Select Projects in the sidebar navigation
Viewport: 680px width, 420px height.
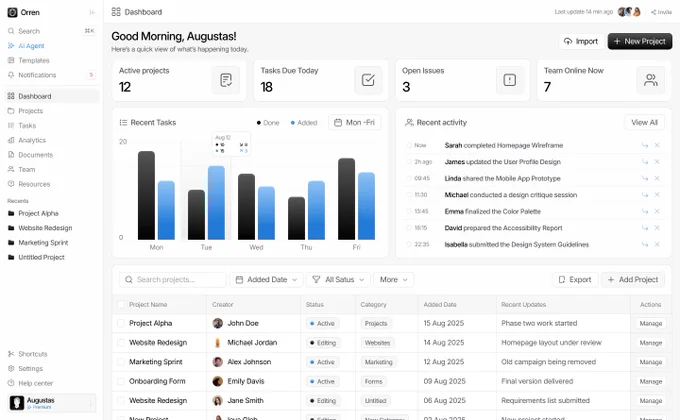(x=30, y=111)
